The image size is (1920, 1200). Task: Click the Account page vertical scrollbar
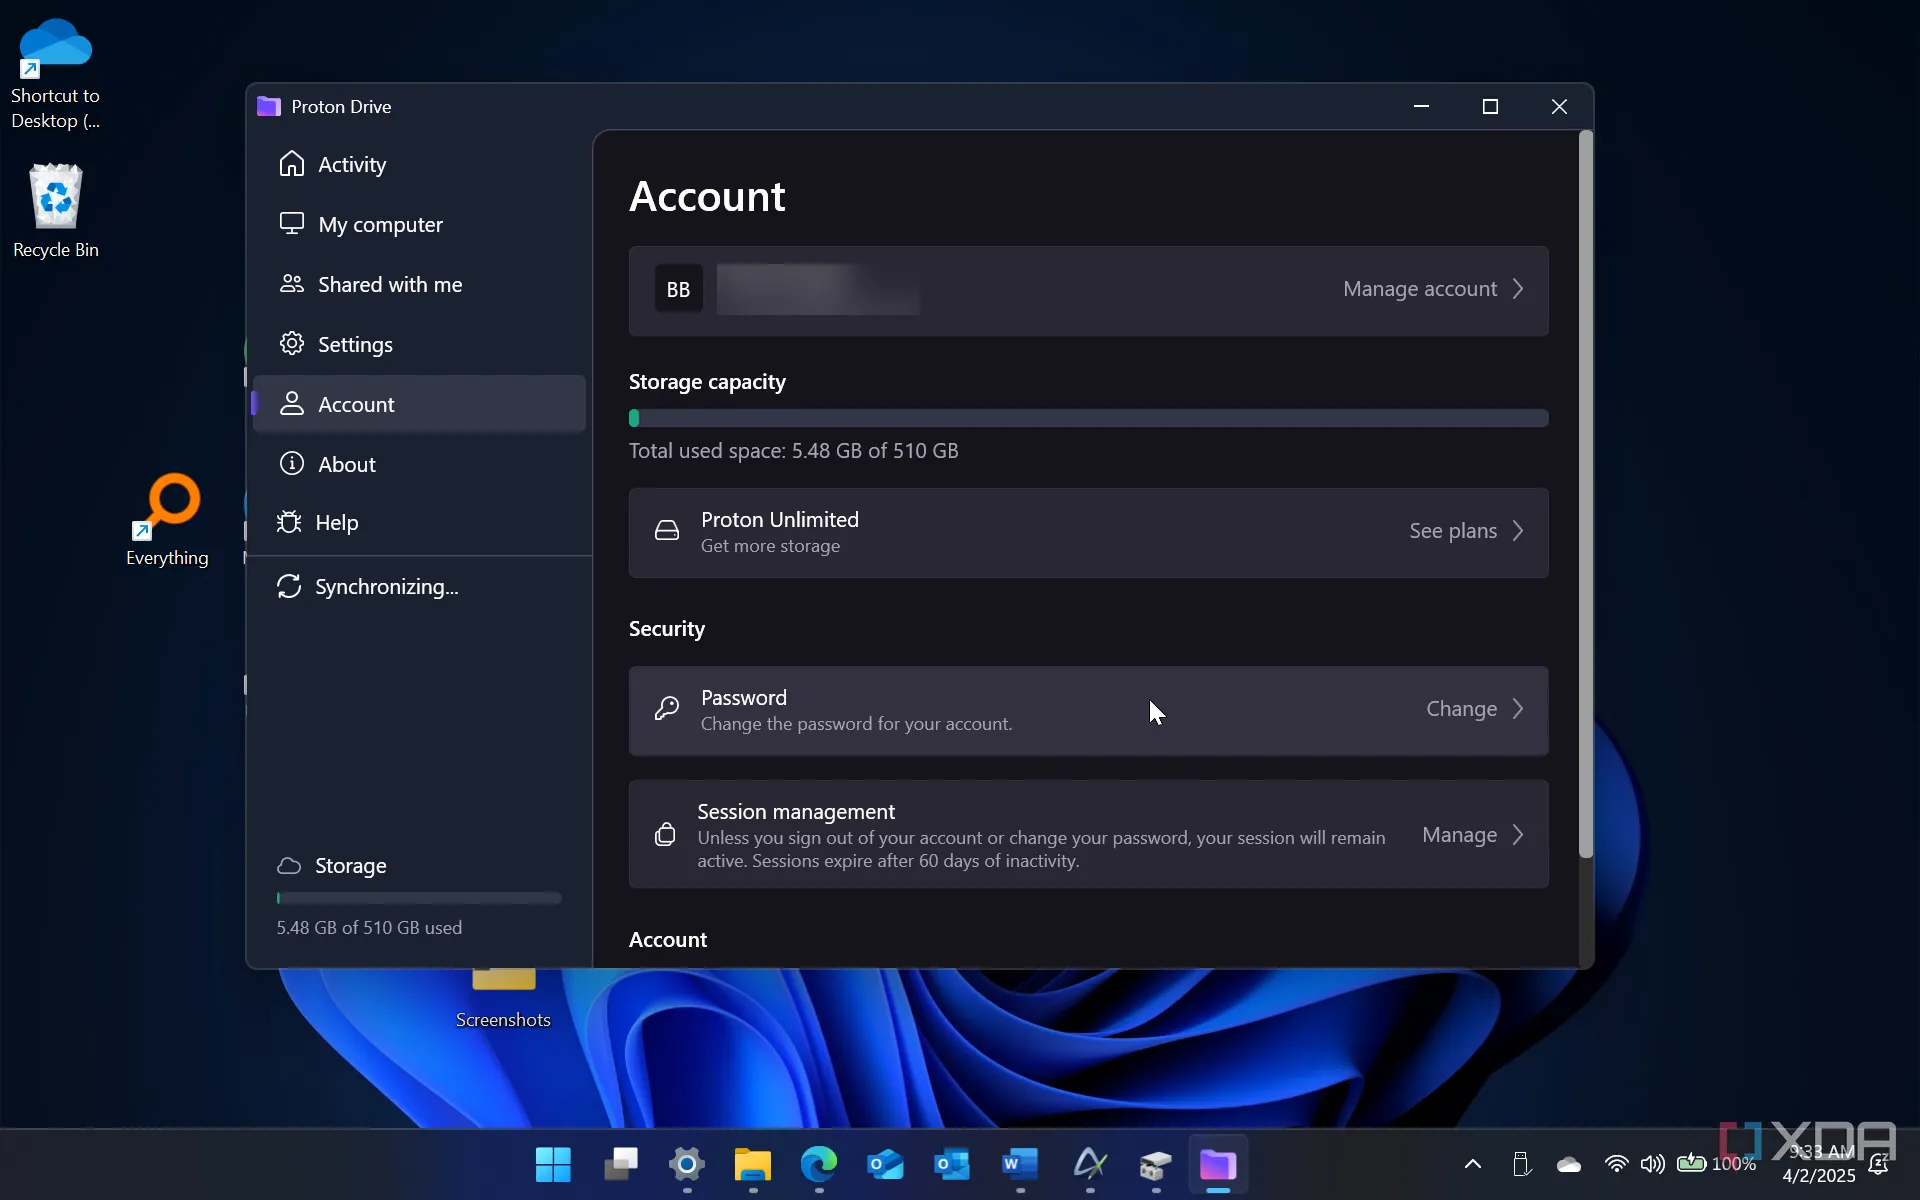tap(1585, 494)
